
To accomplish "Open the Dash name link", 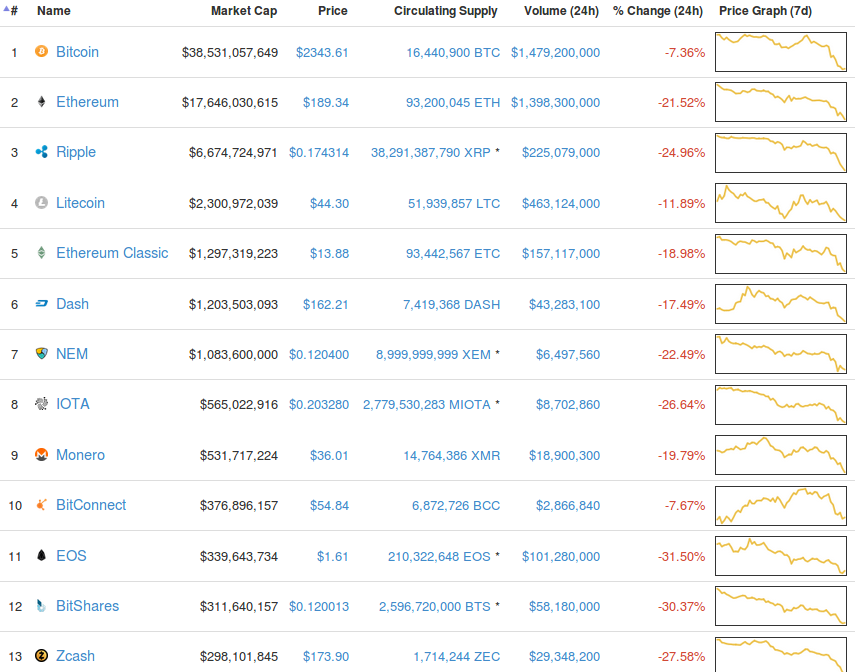I will tap(72, 304).
